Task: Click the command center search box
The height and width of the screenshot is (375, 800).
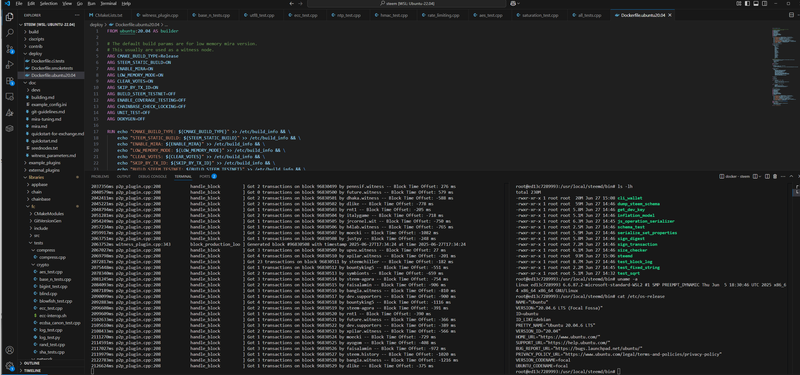Action: pyautogui.click(x=406, y=3)
